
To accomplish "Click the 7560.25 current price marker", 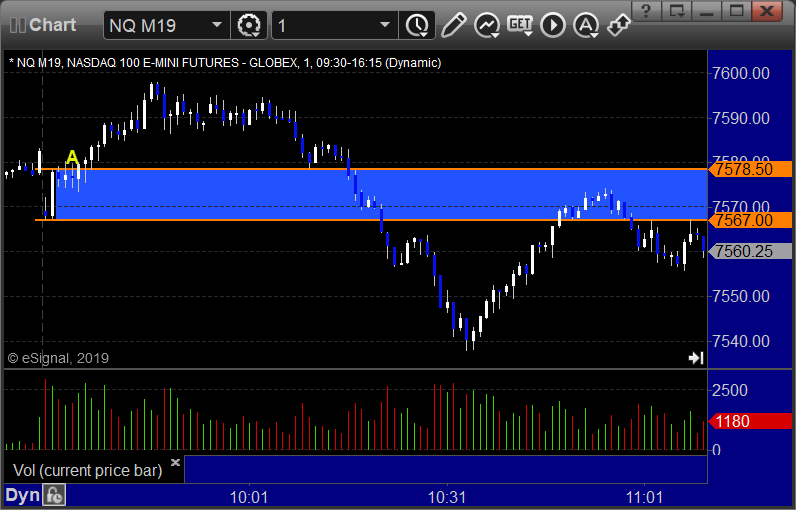I will [750, 251].
